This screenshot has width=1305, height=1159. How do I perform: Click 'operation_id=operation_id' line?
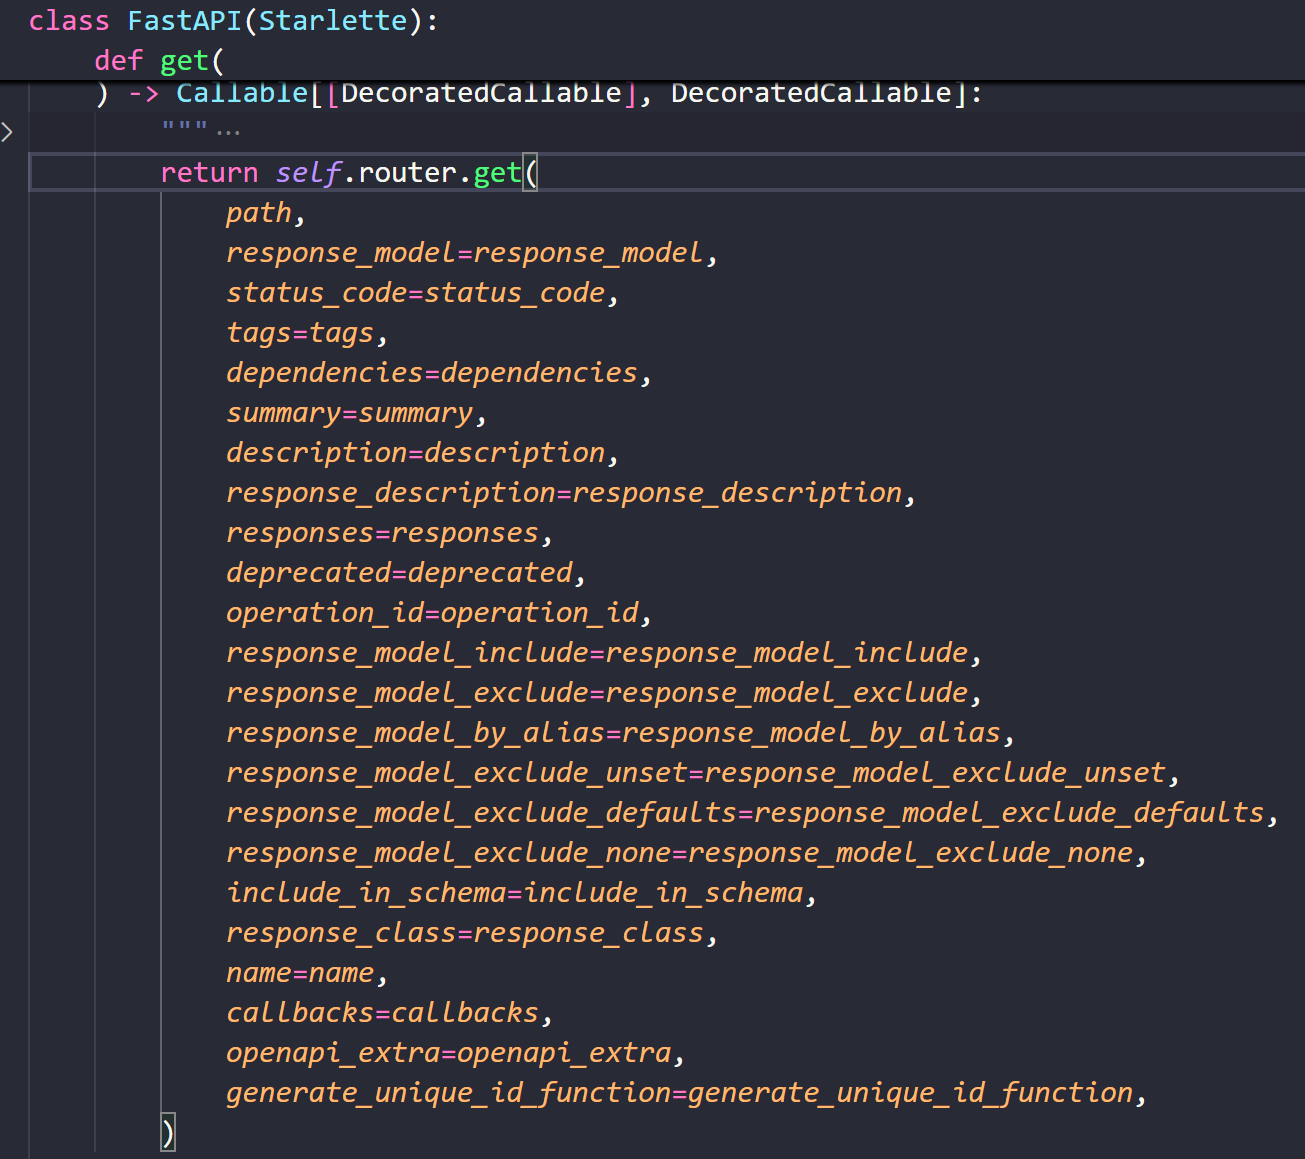[x=439, y=613]
